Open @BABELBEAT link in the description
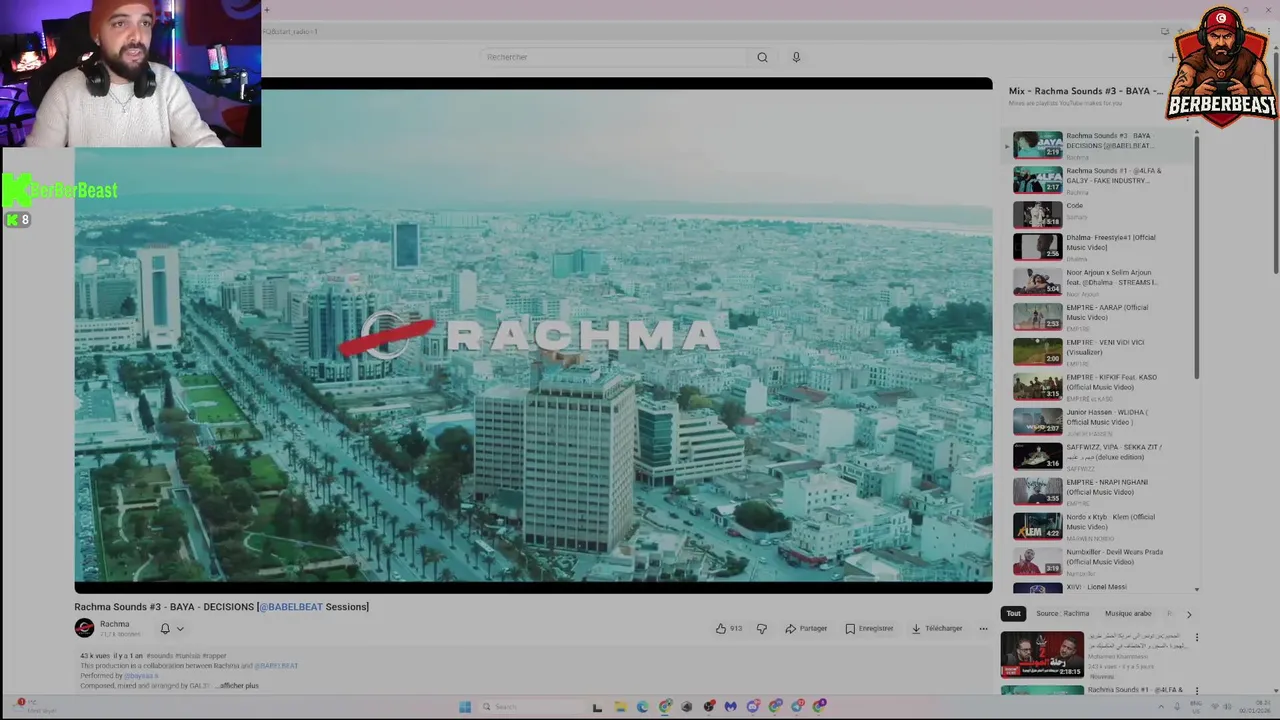 (275, 666)
